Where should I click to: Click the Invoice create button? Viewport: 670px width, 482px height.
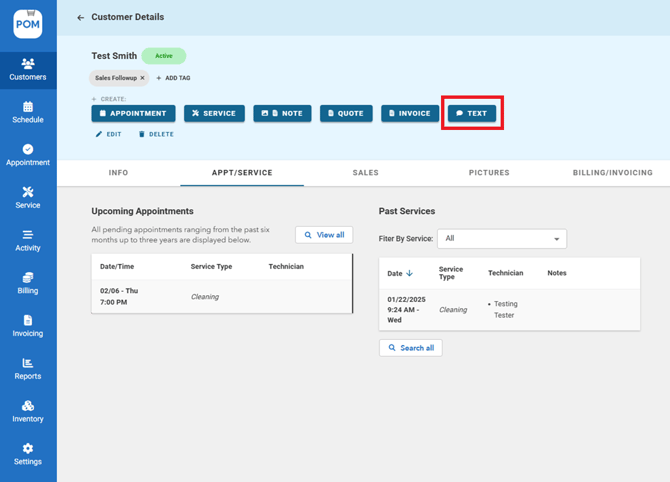(x=410, y=114)
